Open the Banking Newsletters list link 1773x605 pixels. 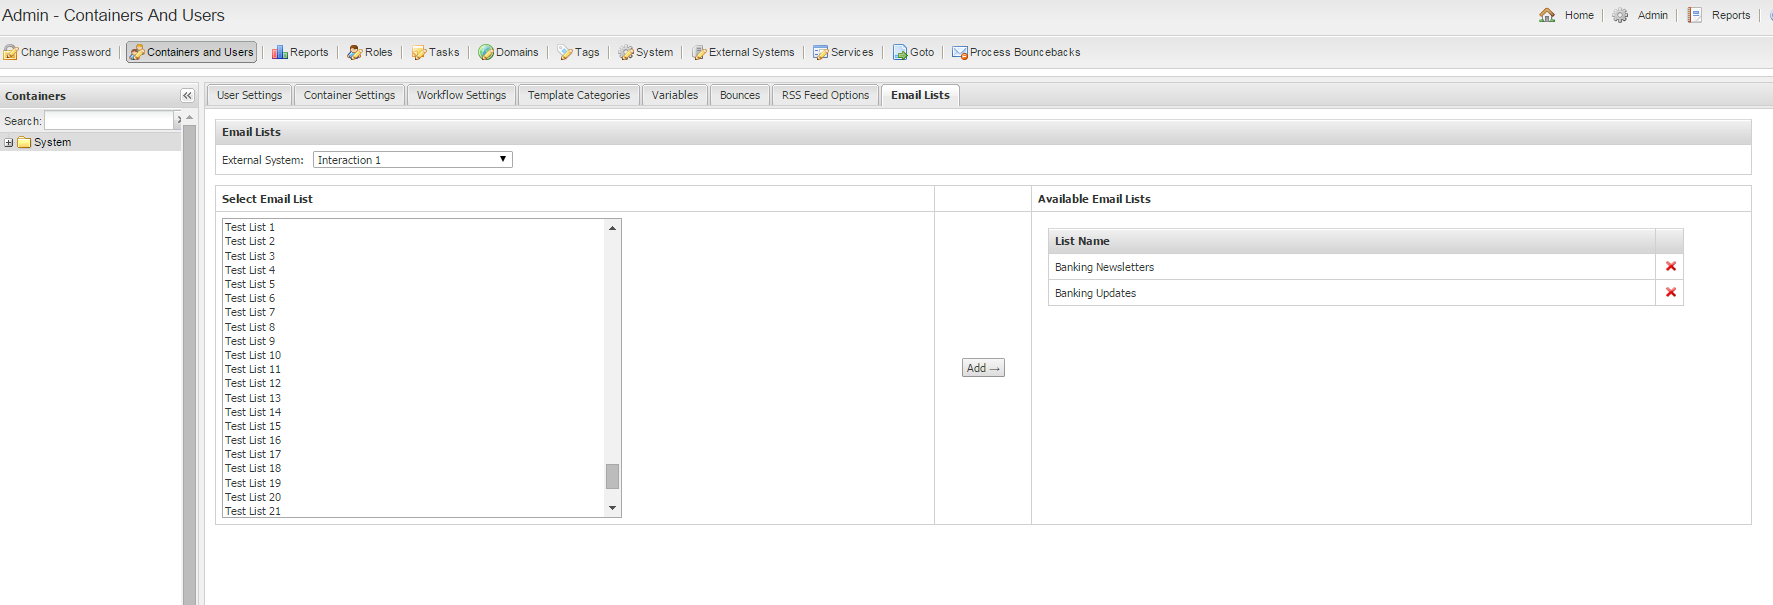[1104, 267]
